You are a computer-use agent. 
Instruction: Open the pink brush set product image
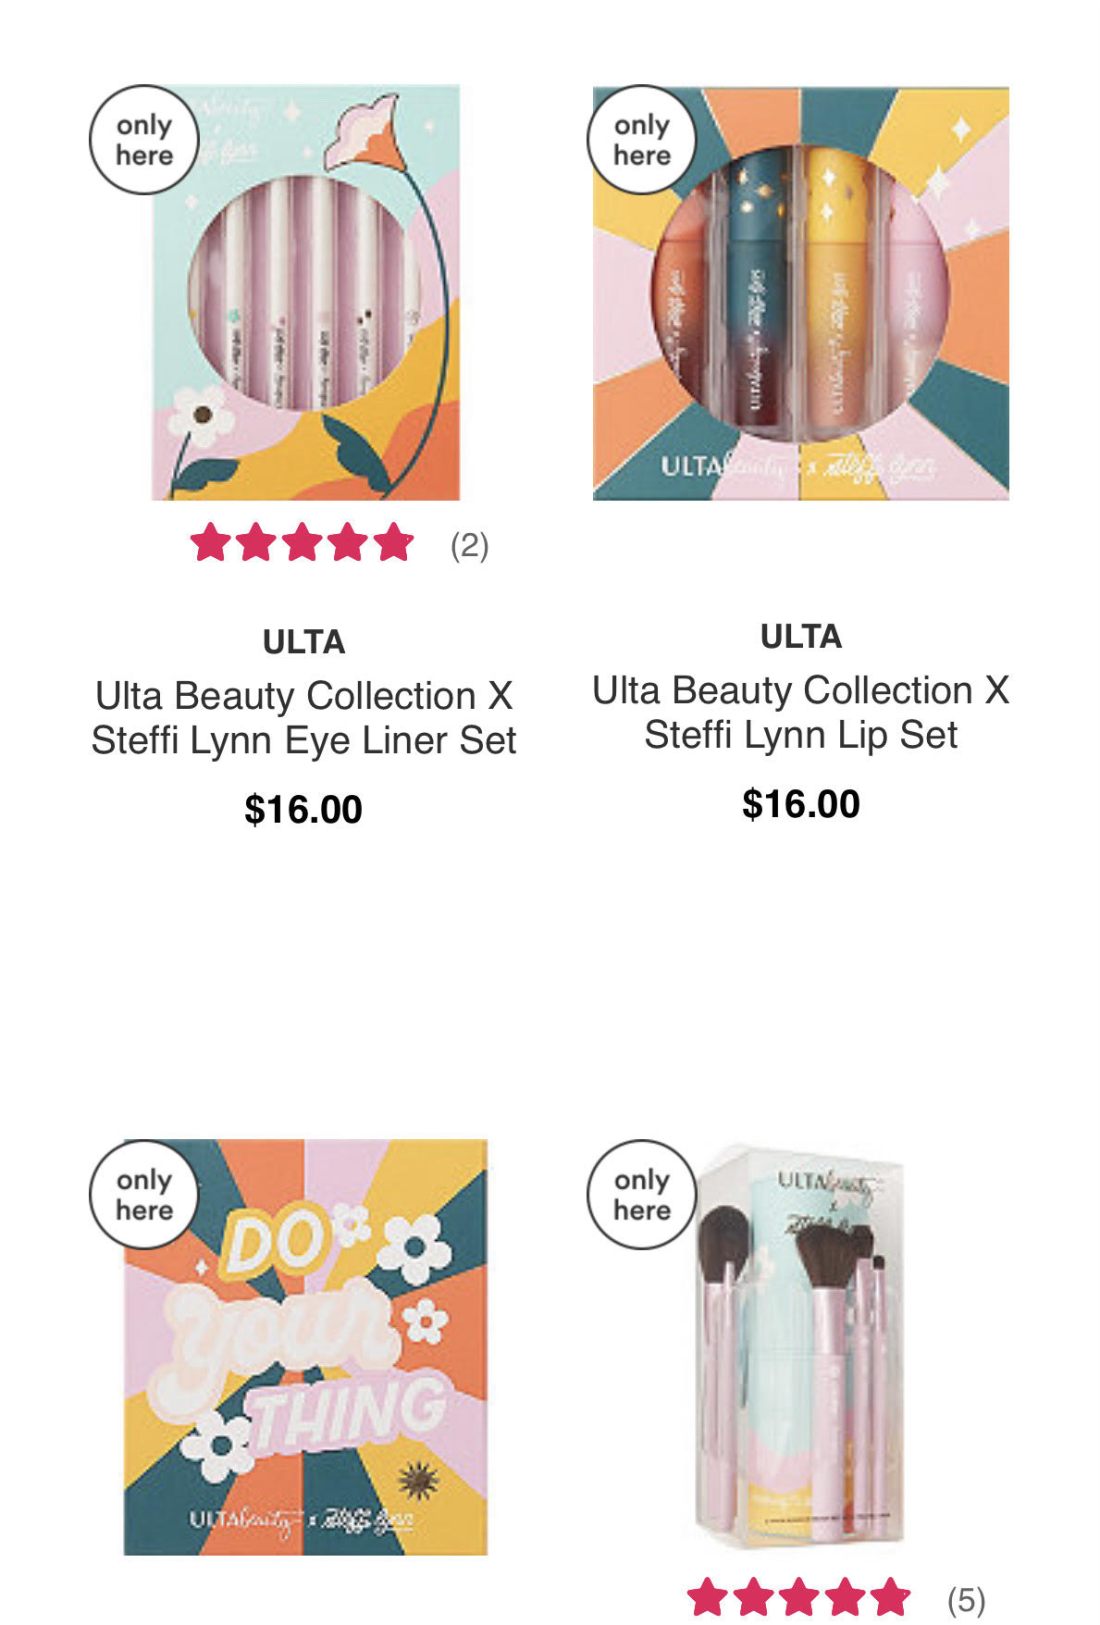coord(801,1347)
